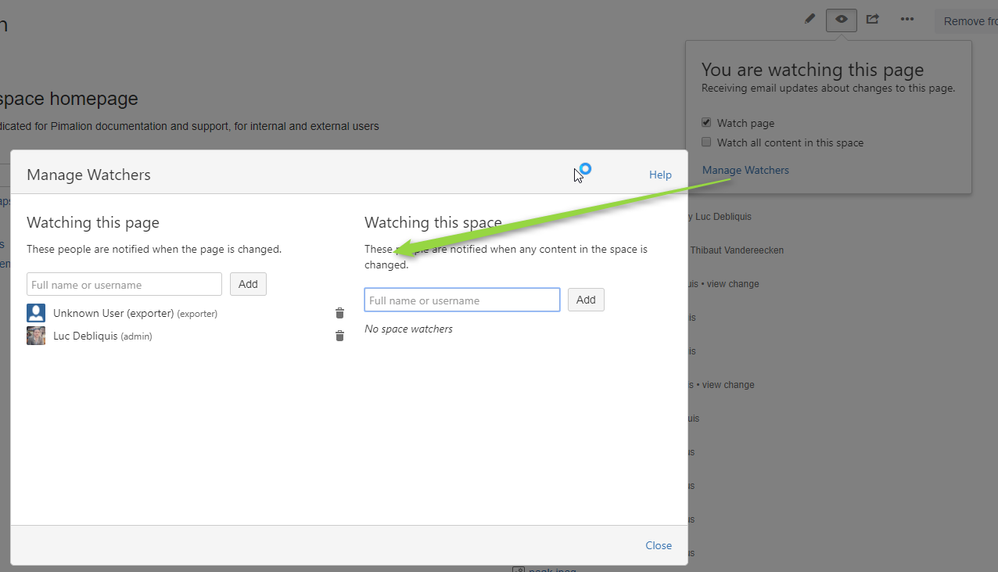Focus the page watcher name input field
The height and width of the screenshot is (572, 998).
click(x=124, y=284)
